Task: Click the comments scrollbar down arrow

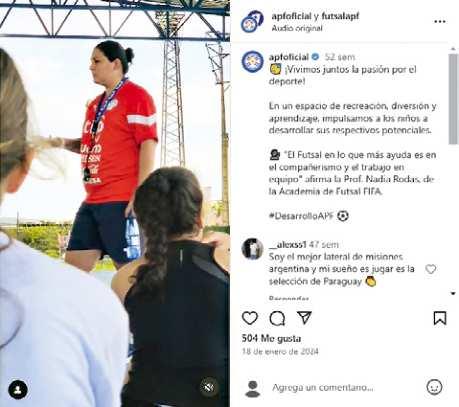Action: tap(453, 293)
